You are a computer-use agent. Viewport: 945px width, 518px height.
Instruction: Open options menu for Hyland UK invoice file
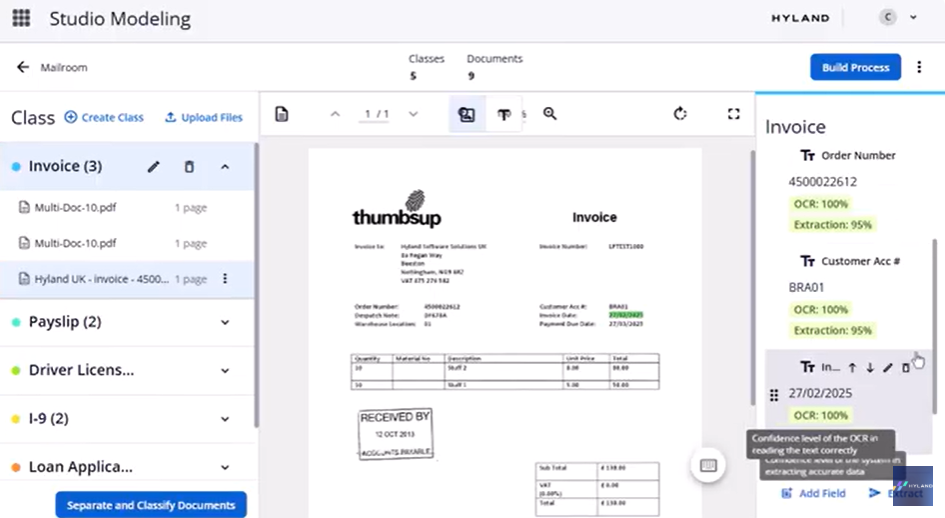(x=225, y=279)
